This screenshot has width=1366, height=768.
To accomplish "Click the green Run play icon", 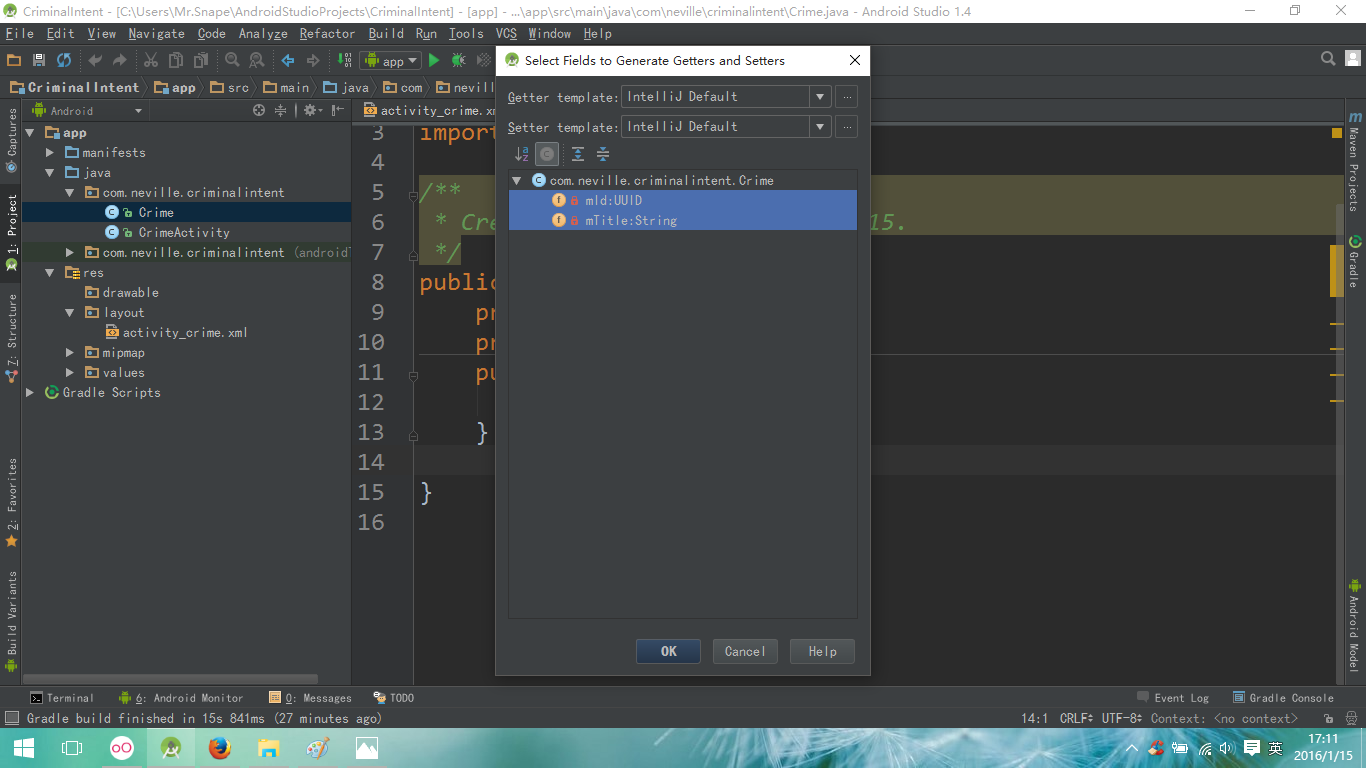I will 434,61.
